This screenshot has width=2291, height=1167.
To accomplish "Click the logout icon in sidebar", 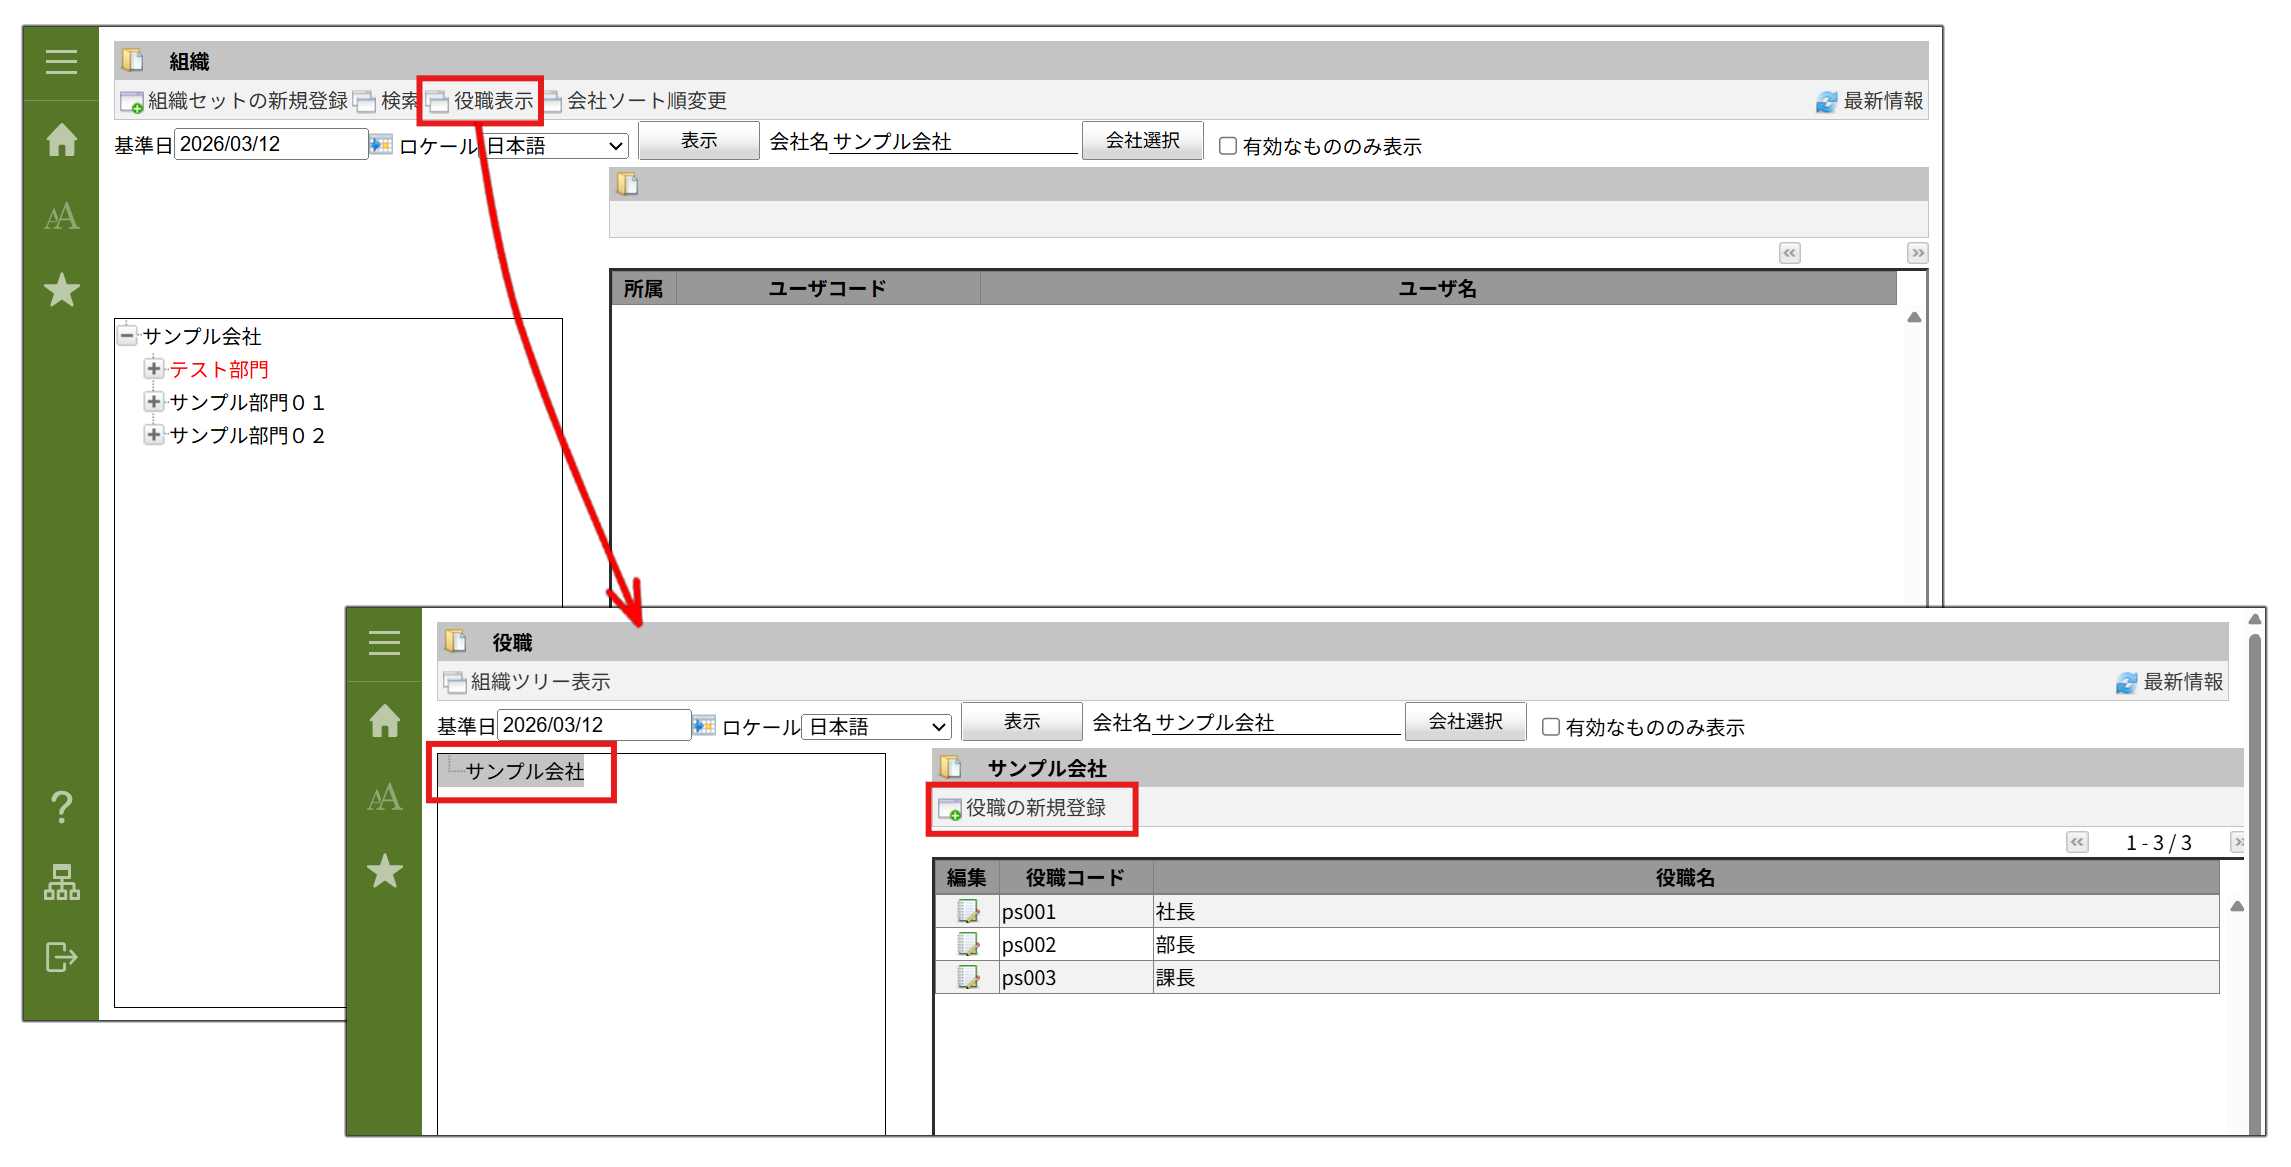I will click(x=61, y=957).
